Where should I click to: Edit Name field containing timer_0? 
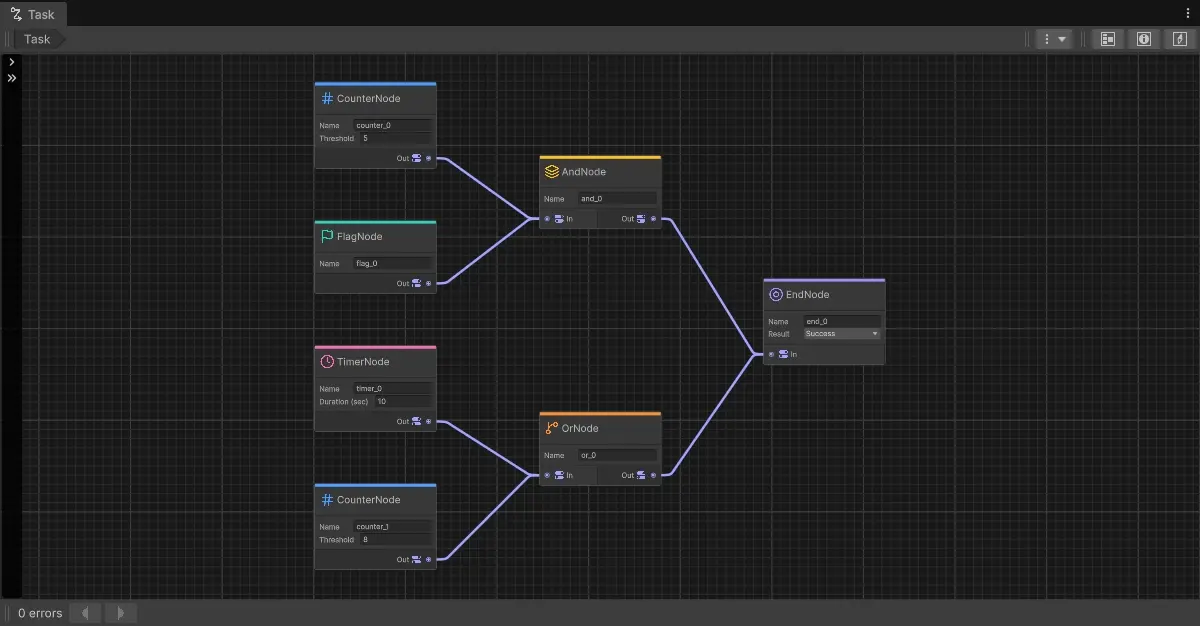pos(392,388)
